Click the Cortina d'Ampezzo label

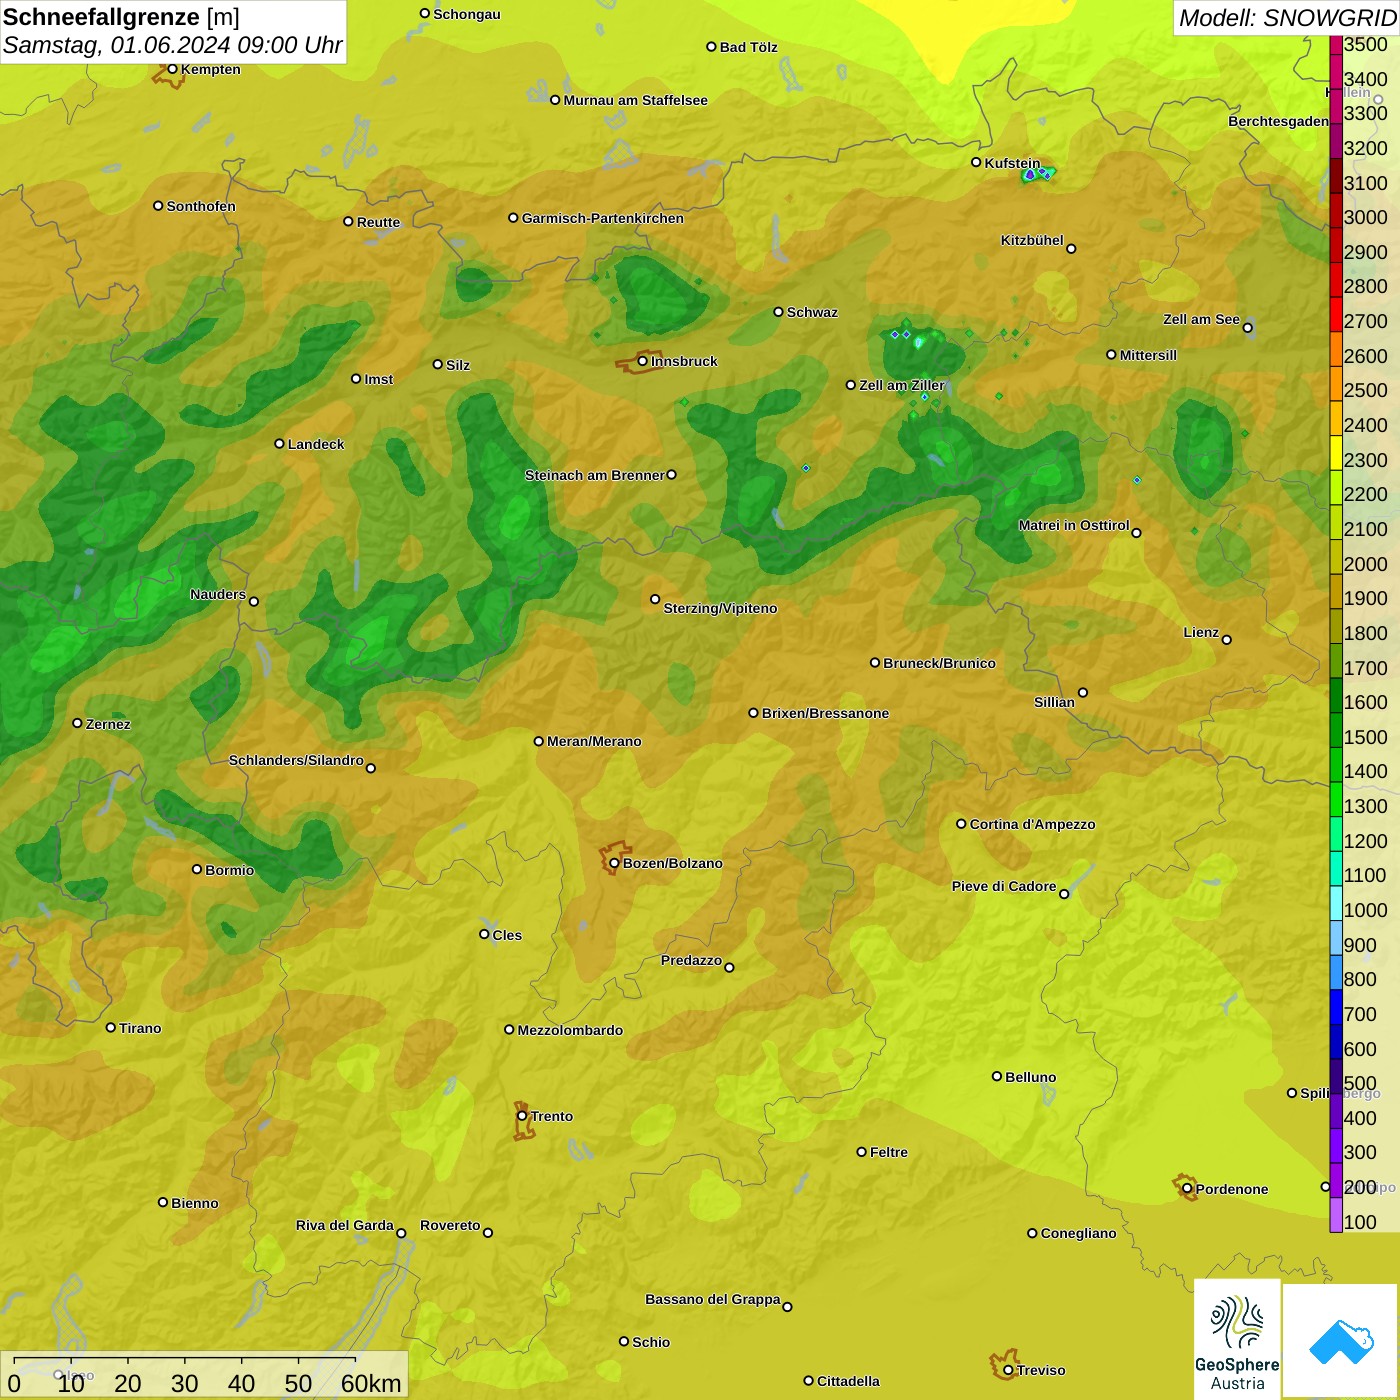click(1032, 824)
